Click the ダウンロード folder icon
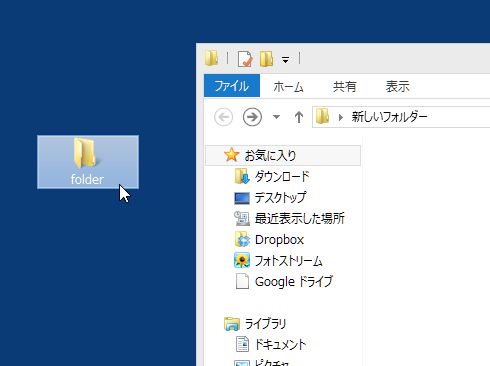Image resolution: width=490 pixels, height=366 pixels. [x=242, y=176]
